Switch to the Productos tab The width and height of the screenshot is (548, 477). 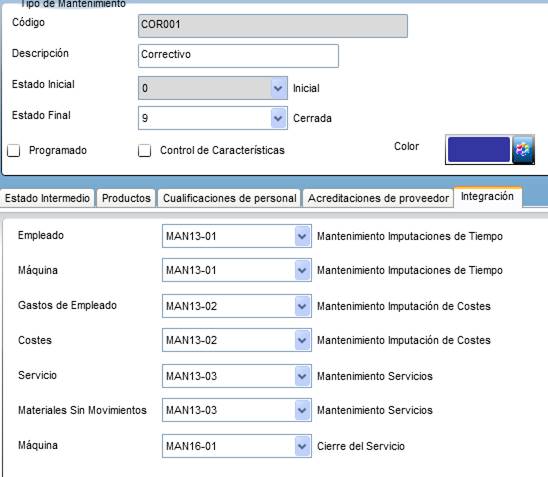[126, 198]
